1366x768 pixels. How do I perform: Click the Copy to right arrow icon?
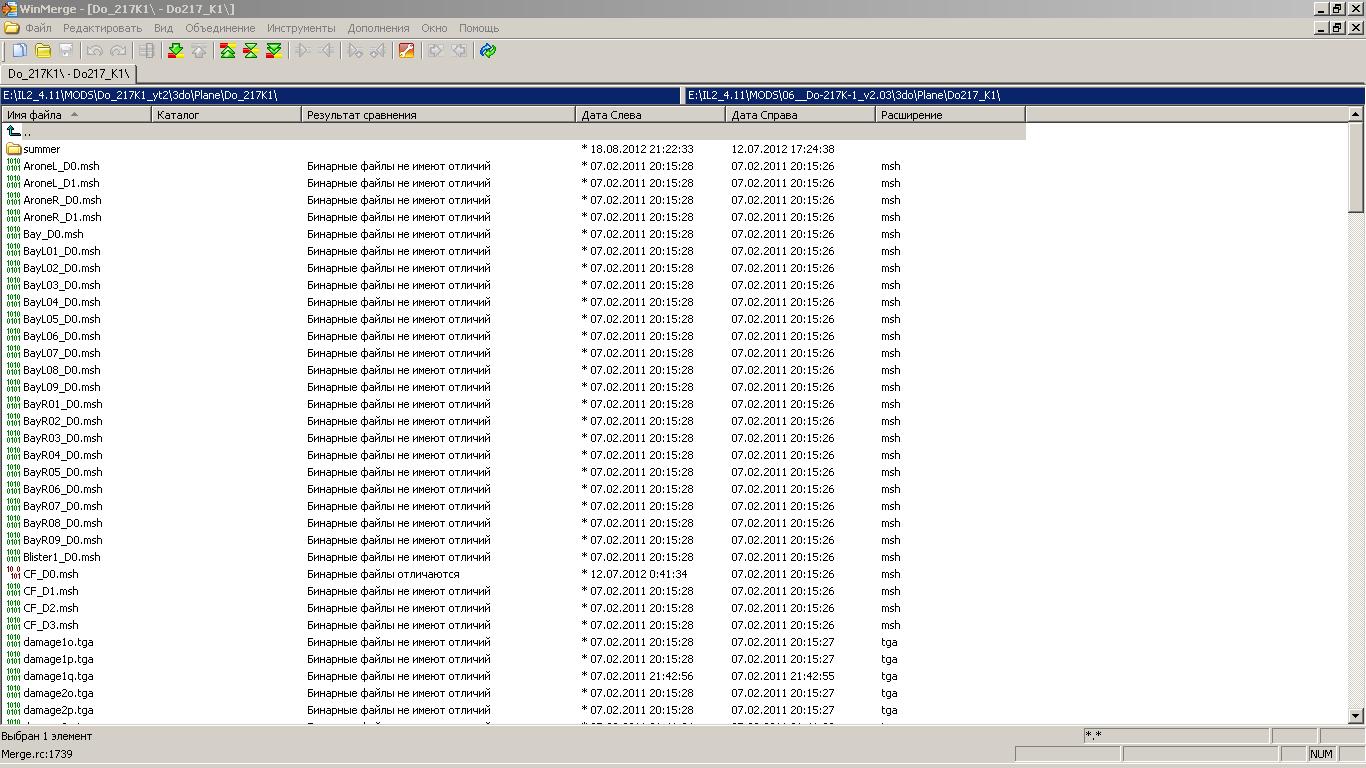302,51
